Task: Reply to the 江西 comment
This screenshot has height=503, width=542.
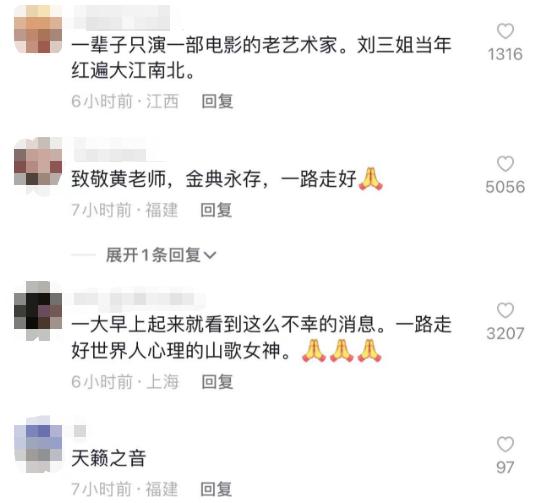Action: pyautogui.click(x=217, y=101)
